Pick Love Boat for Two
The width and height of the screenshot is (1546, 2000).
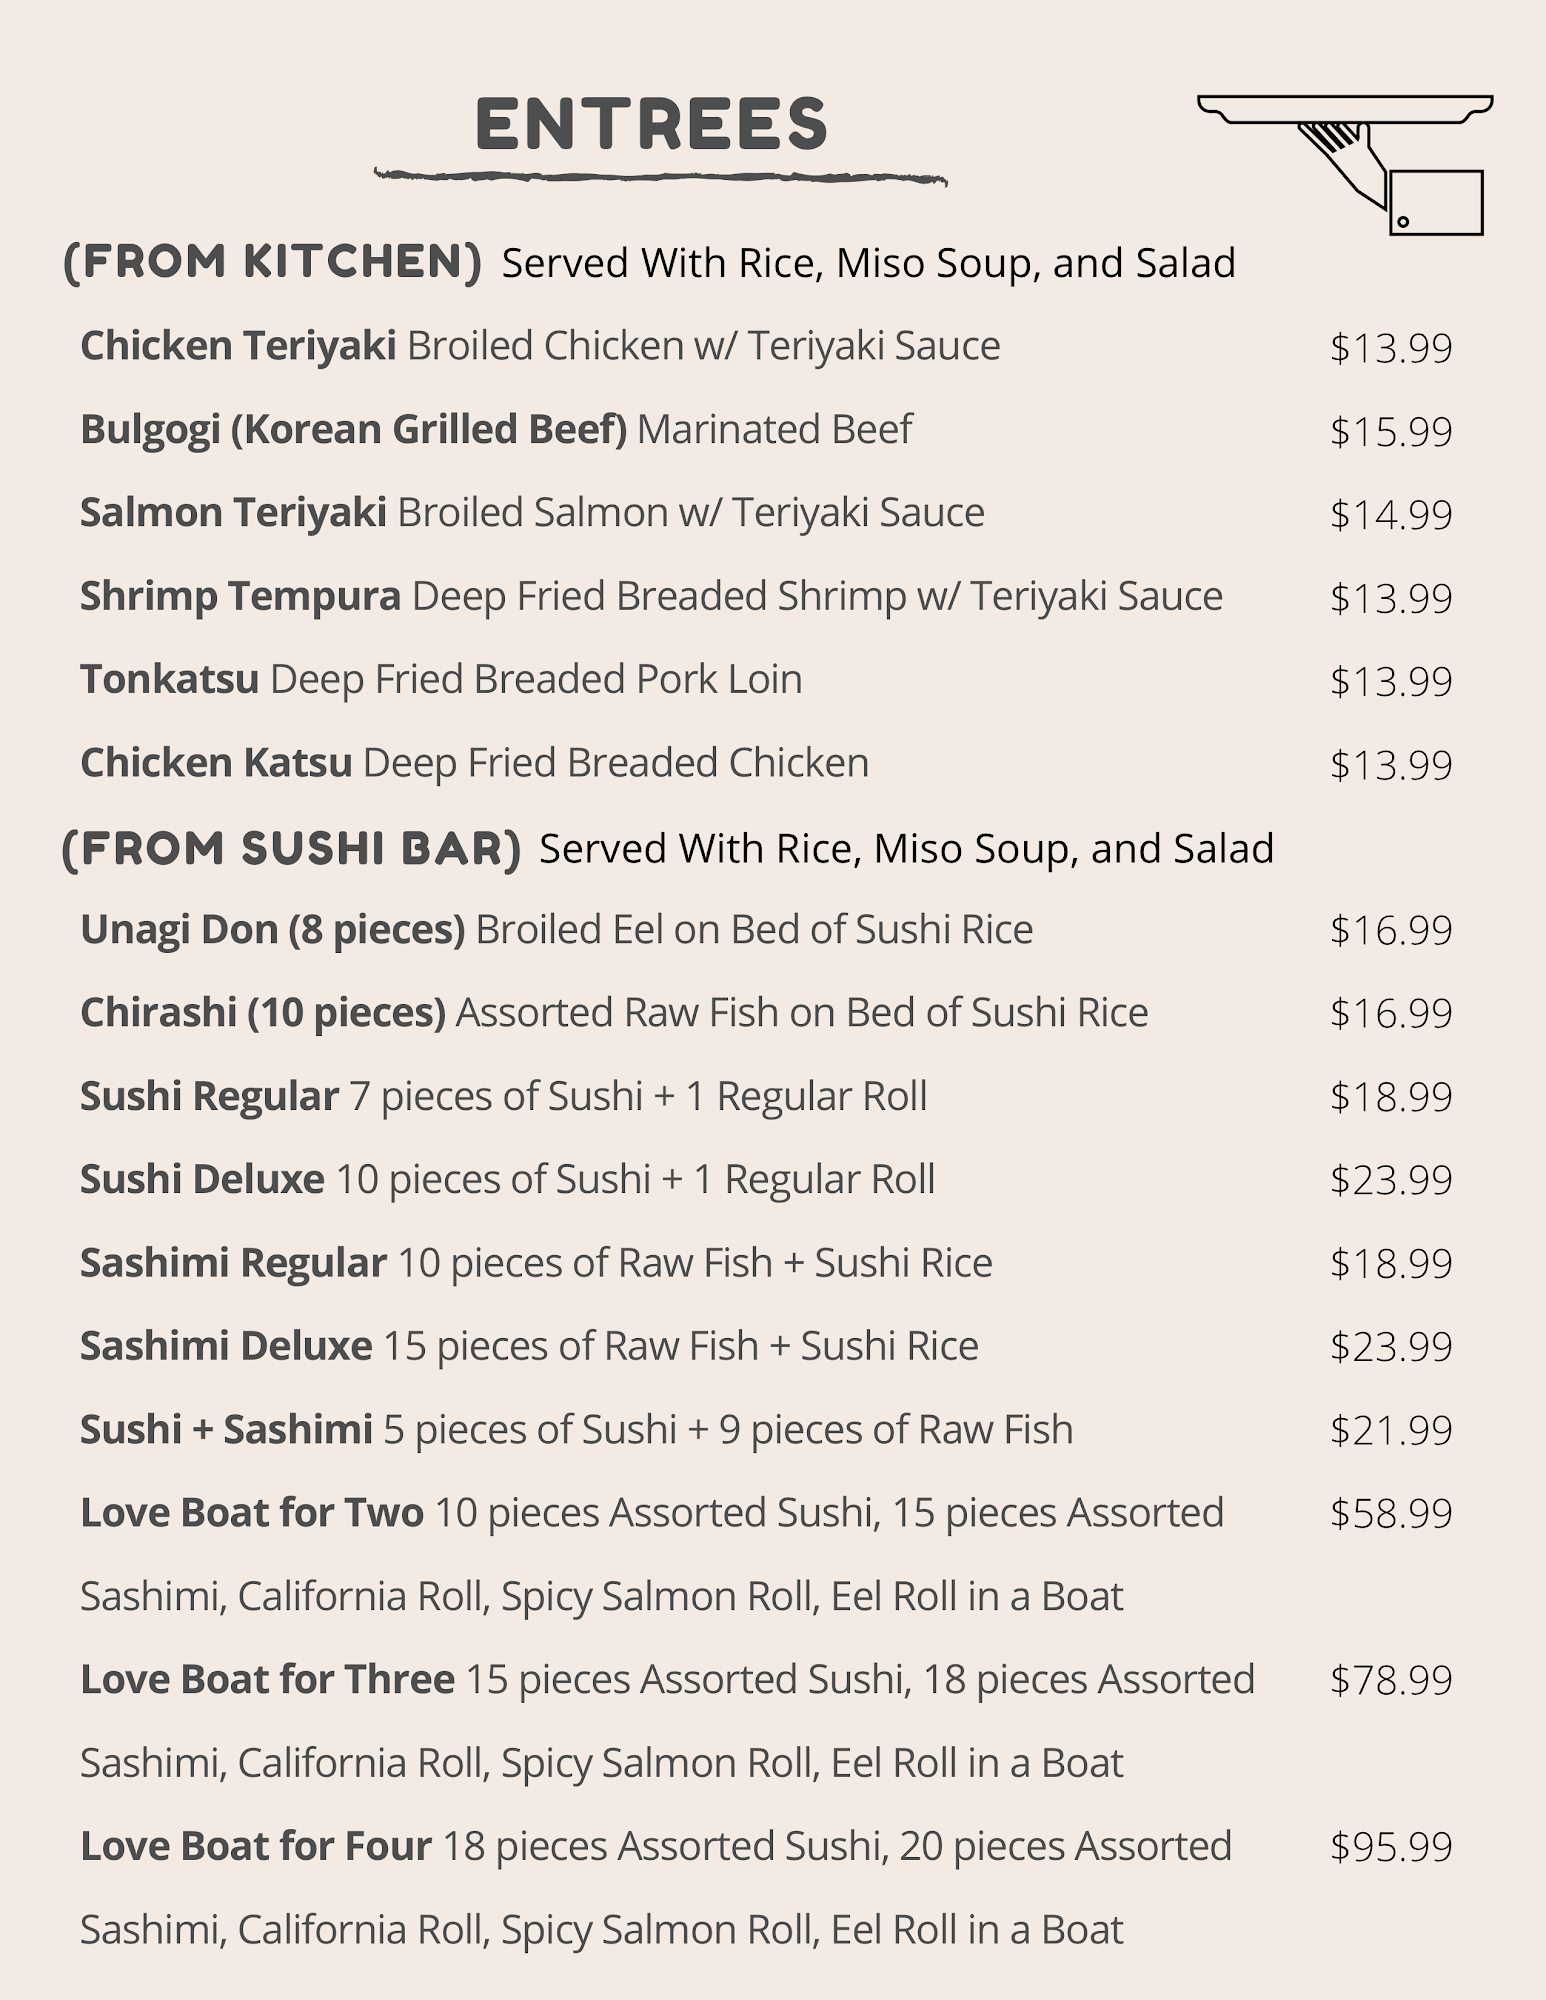coord(252,1513)
